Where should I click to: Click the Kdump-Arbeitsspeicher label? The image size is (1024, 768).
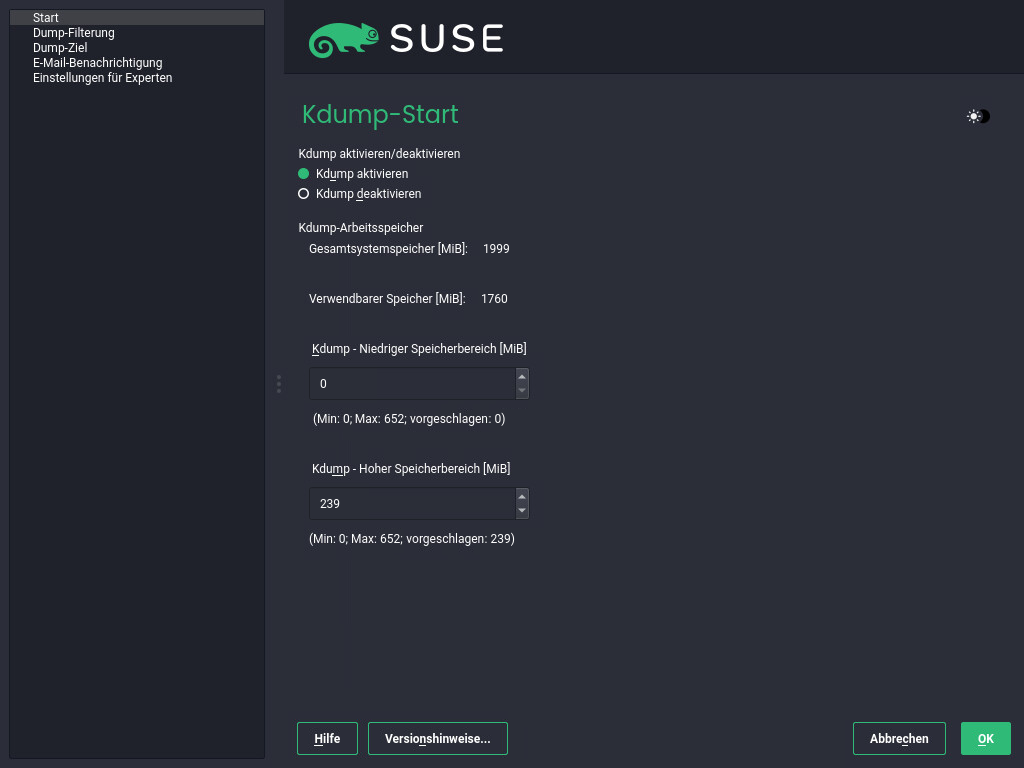pyautogui.click(x=360, y=228)
